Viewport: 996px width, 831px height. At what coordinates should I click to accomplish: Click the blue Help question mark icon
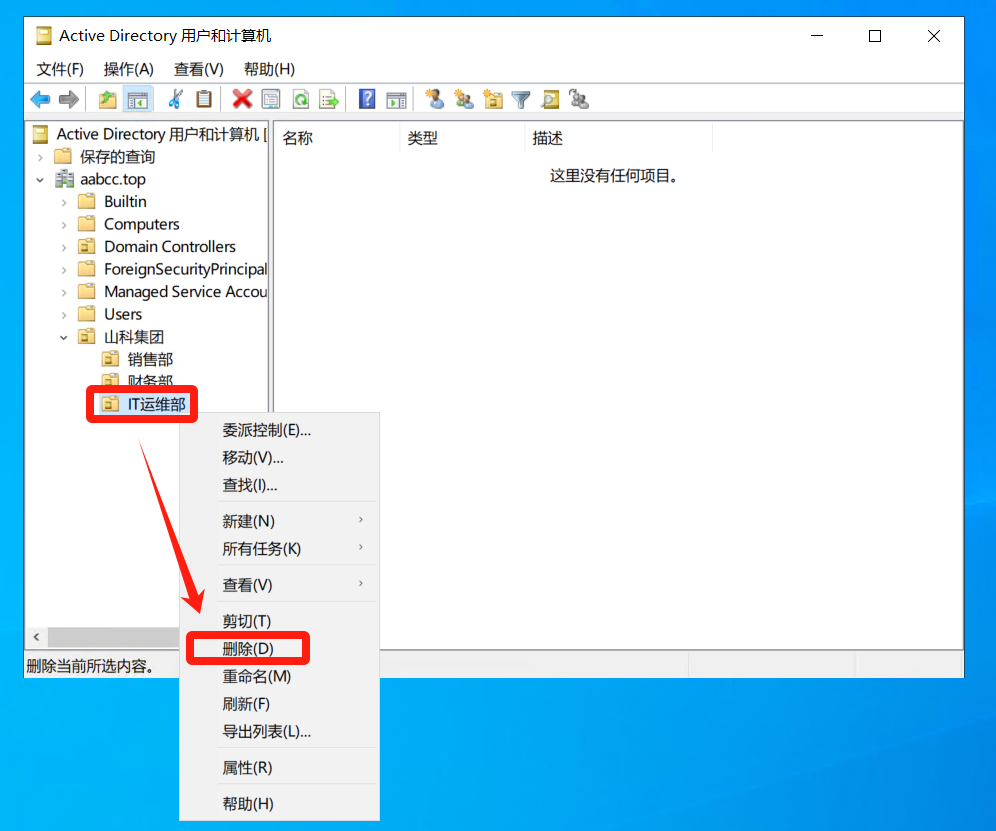click(x=367, y=99)
